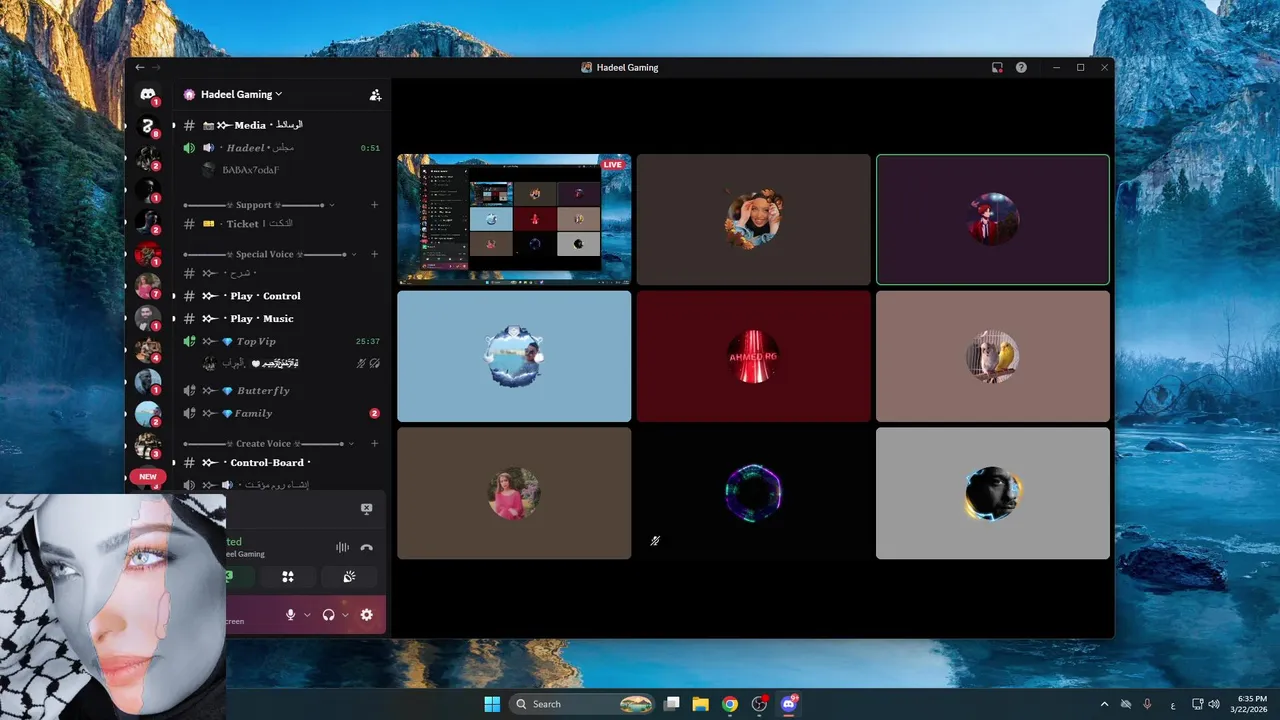Click the NEW unread mentions indicator
Screen dimensions: 1280x720
tap(148, 477)
